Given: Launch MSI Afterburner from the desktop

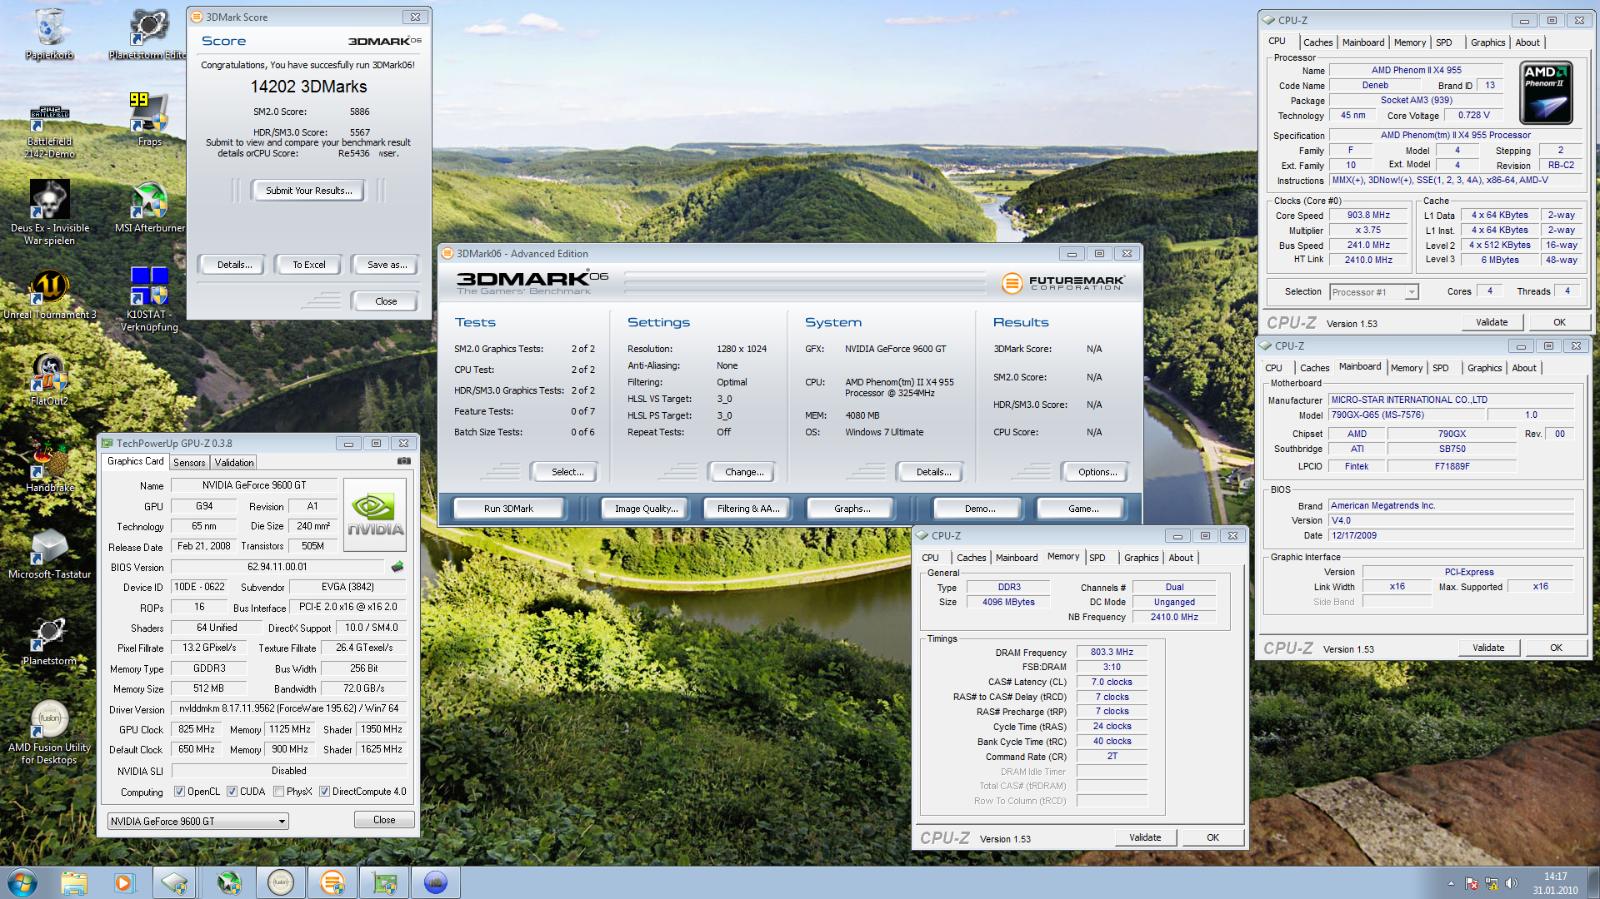Looking at the screenshot, I should point(149,207).
